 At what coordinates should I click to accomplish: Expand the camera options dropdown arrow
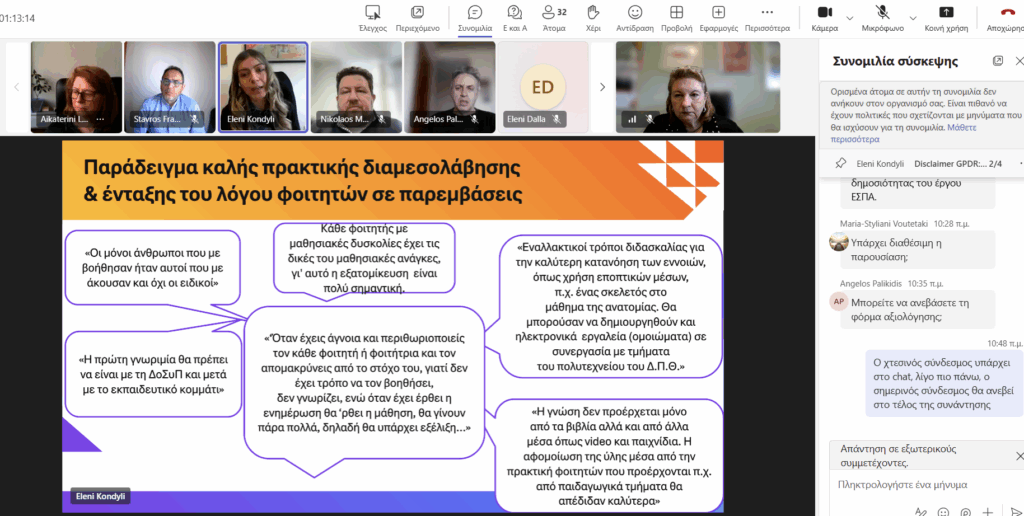850,17
